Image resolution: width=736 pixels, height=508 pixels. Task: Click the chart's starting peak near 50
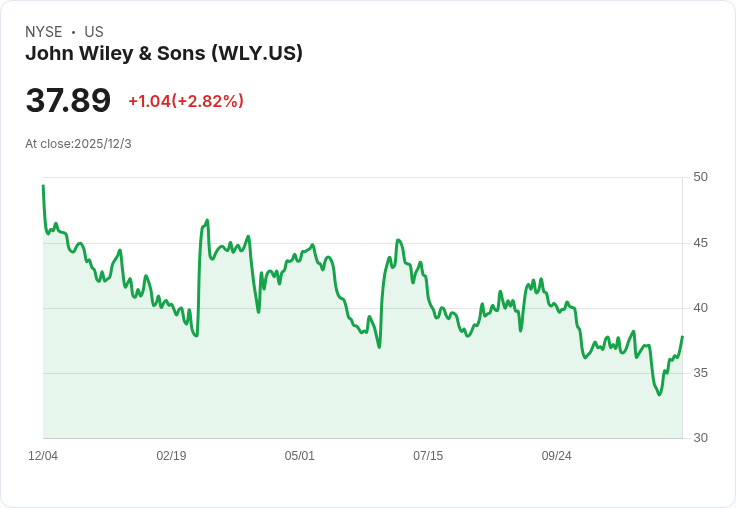[x=43, y=185]
